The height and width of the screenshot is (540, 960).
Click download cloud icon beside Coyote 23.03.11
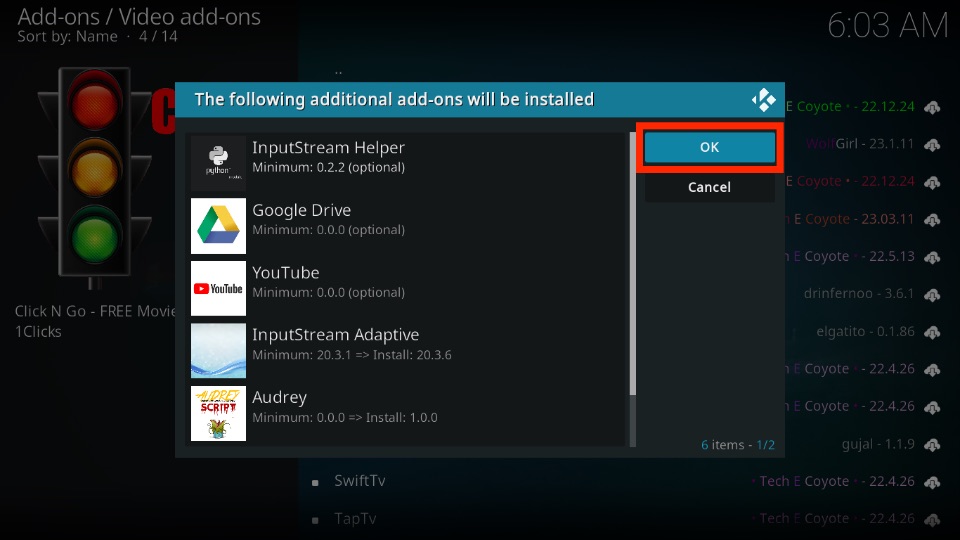point(932,220)
